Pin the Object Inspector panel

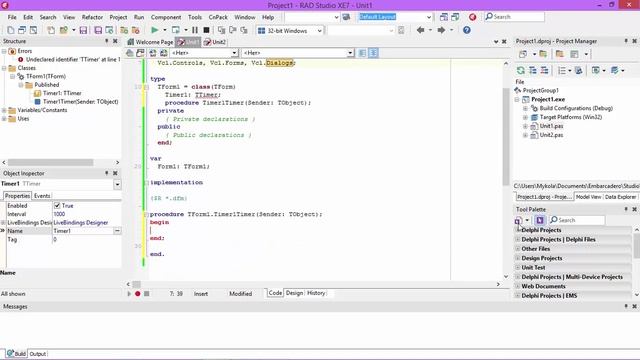click(107, 173)
